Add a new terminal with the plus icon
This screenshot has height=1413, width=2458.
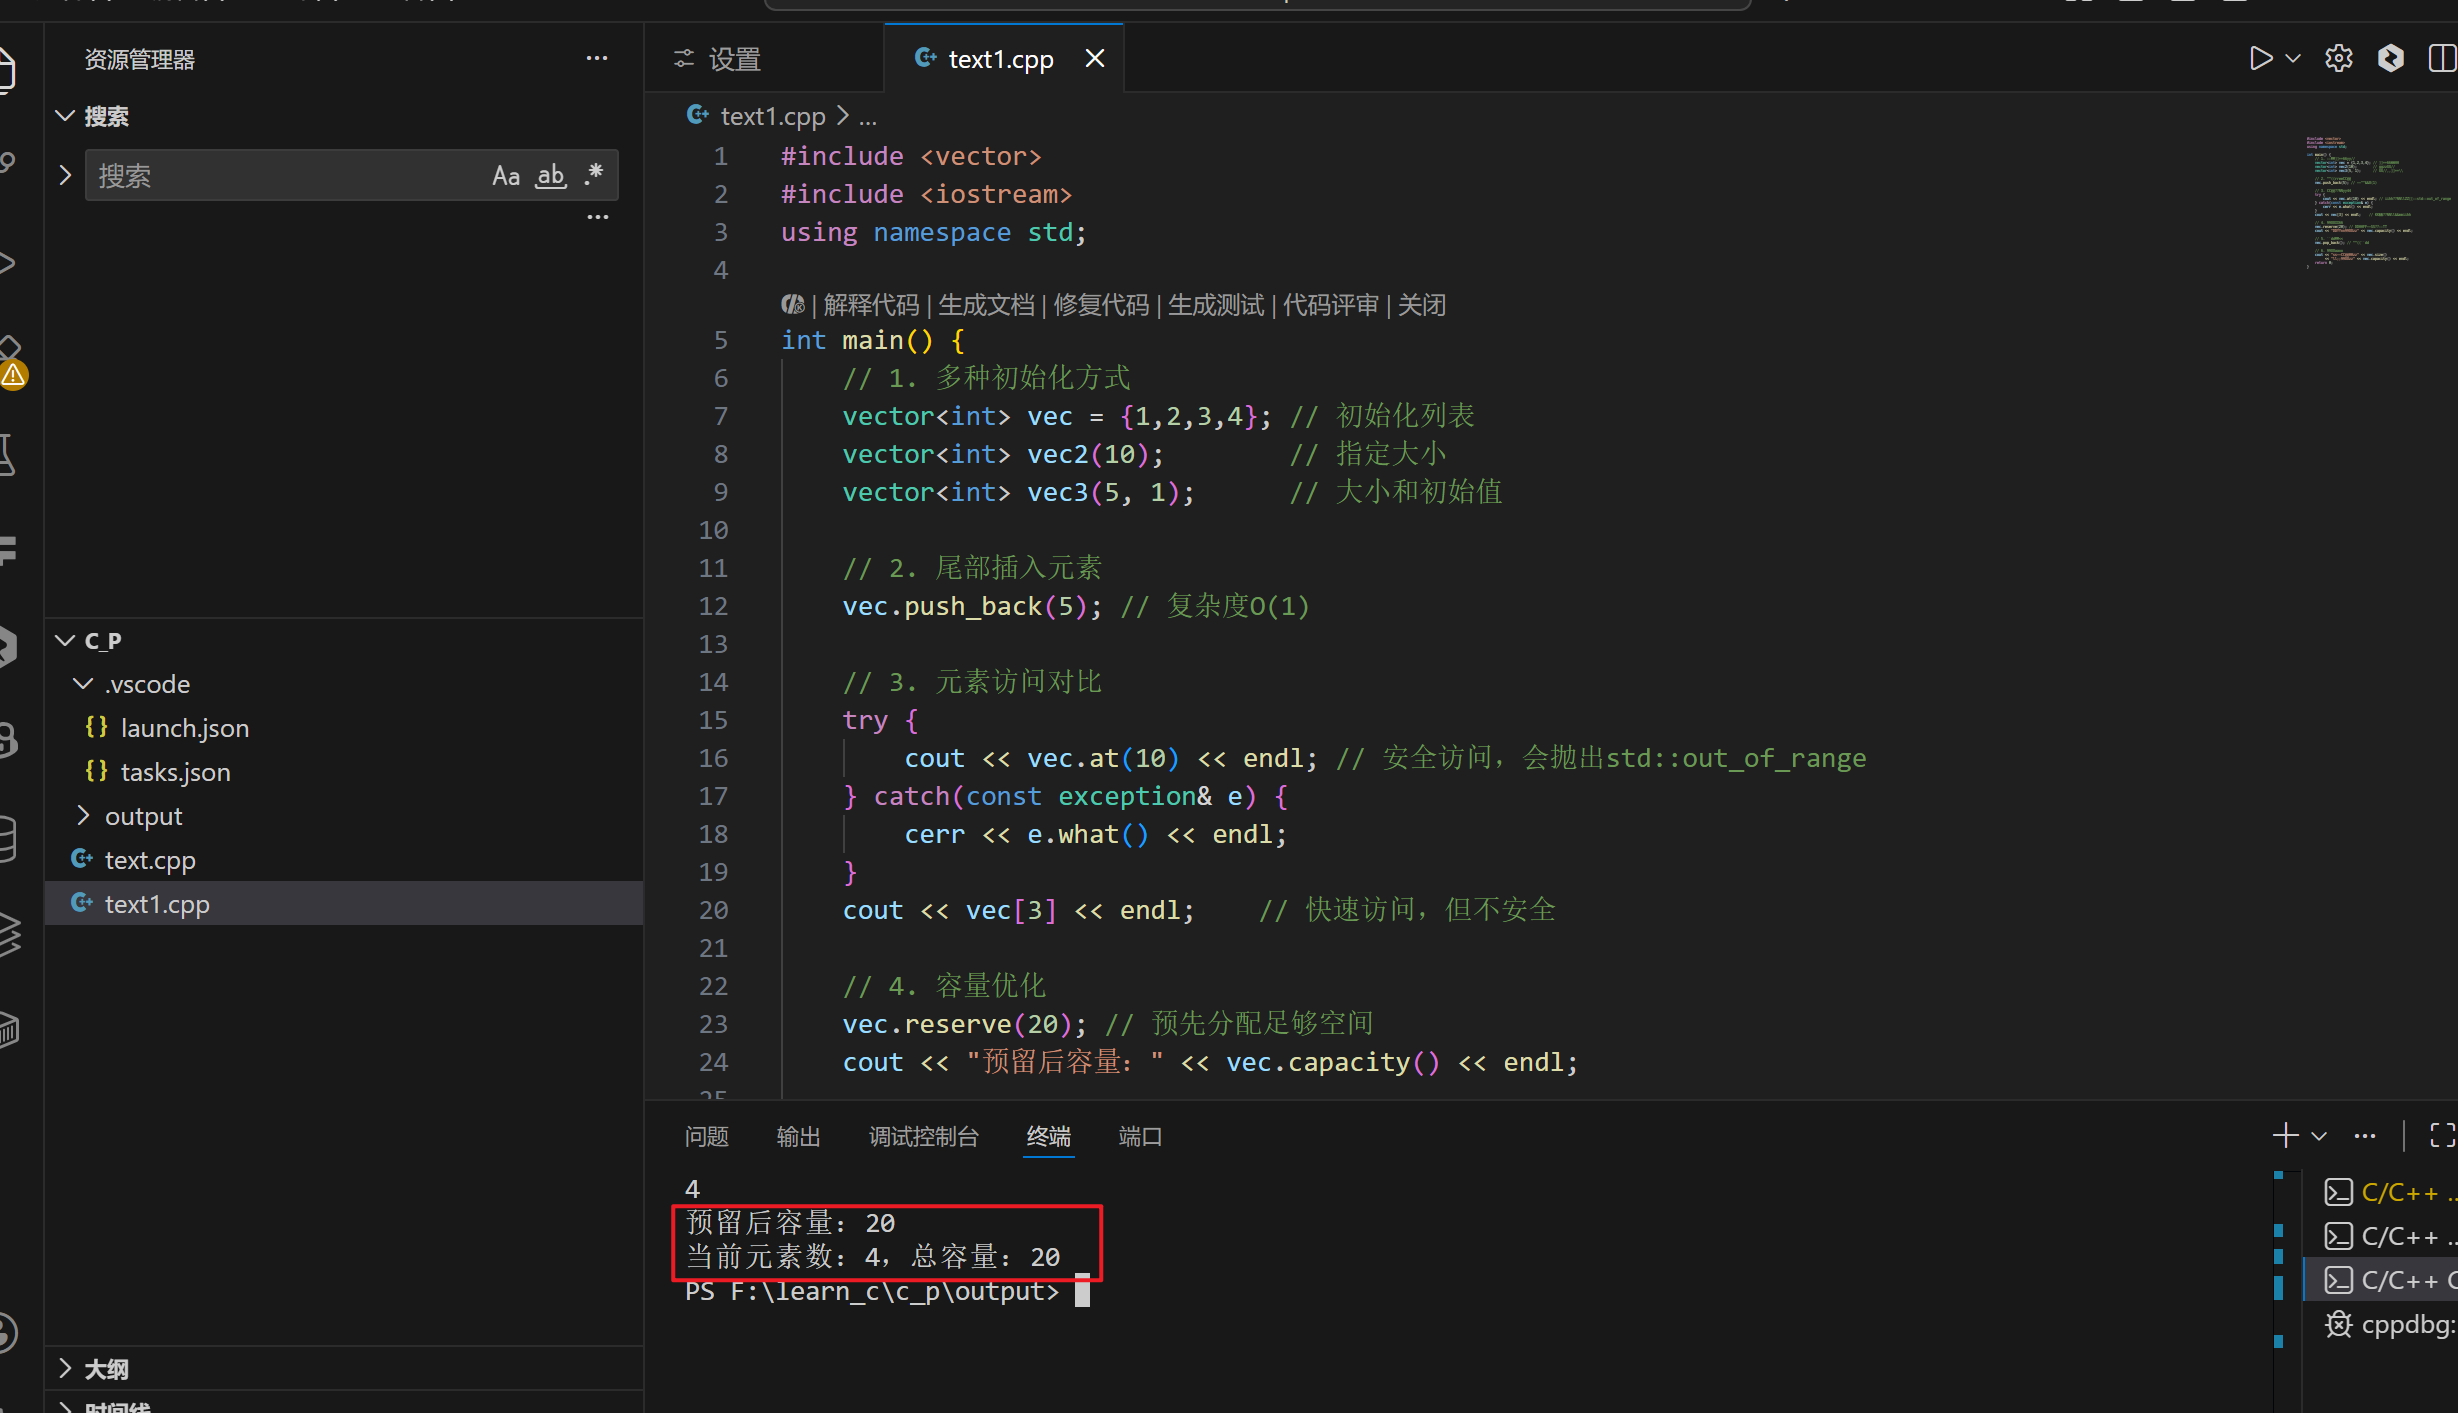(2285, 1135)
